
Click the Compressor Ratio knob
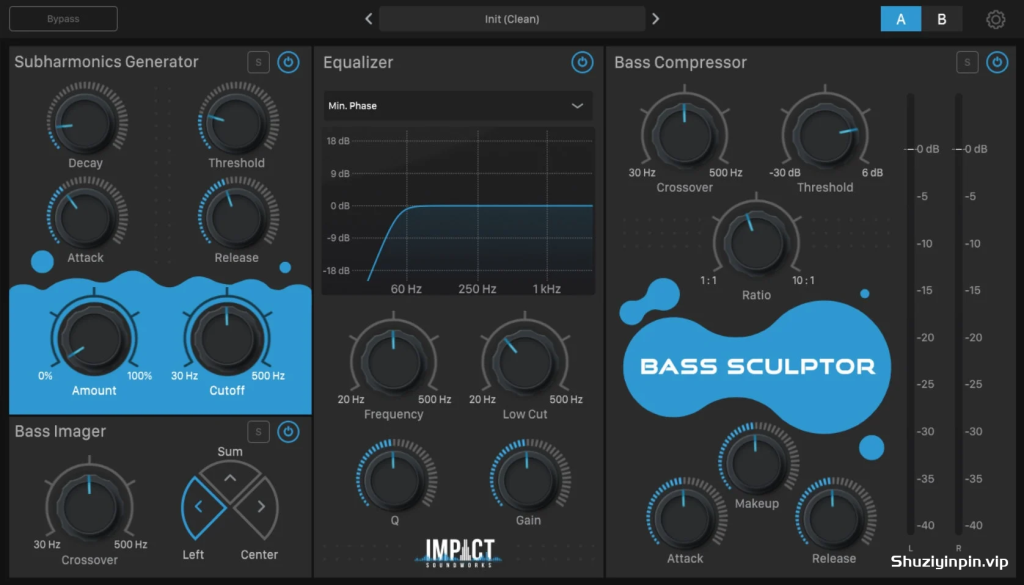click(x=756, y=243)
